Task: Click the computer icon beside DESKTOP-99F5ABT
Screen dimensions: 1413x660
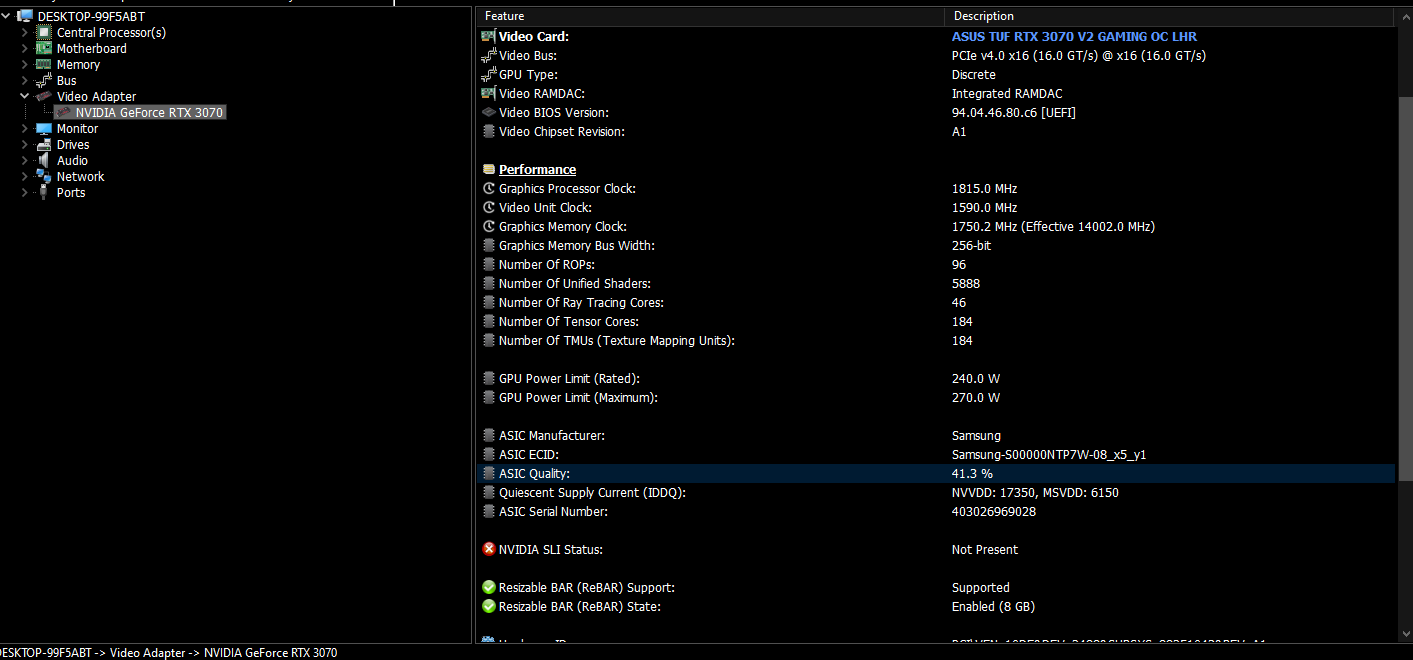Action: coord(25,16)
